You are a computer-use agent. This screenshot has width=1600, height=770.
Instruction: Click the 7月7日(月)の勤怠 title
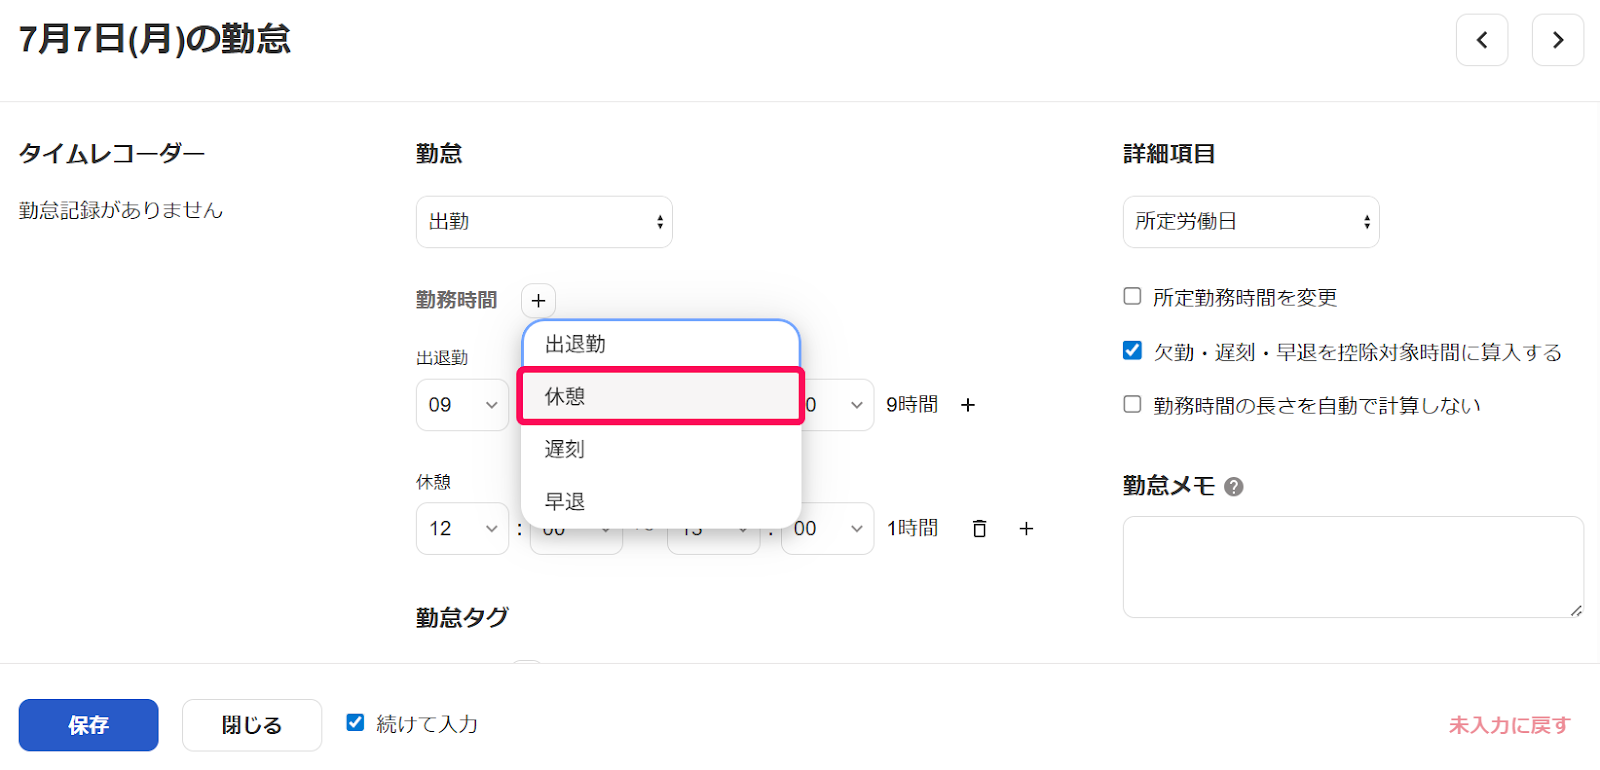coord(155,39)
